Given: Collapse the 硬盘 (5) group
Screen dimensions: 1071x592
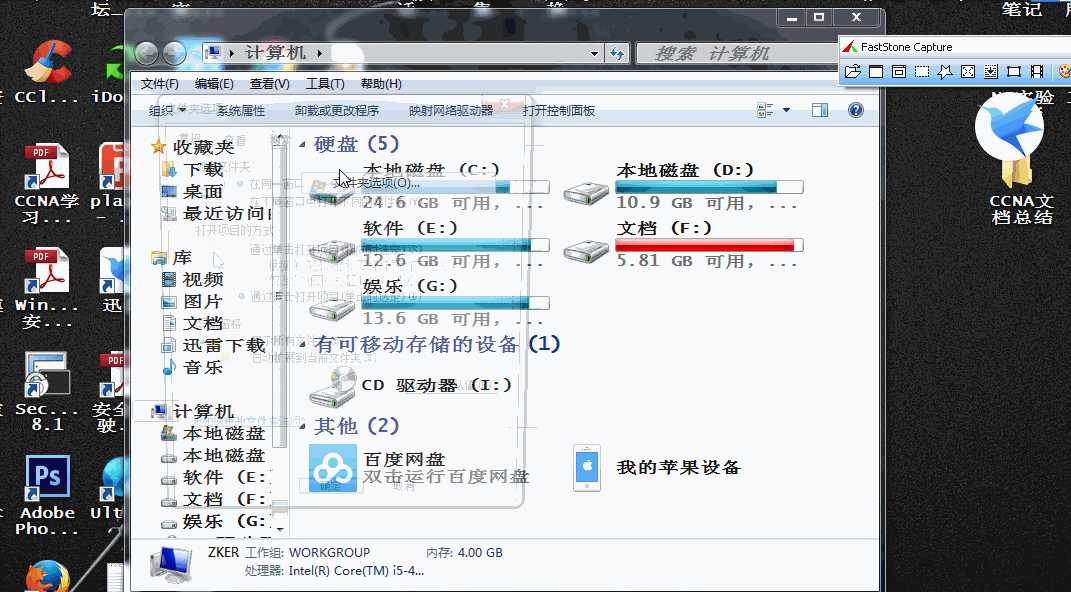Looking at the screenshot, I should click(x=303, y=144).
